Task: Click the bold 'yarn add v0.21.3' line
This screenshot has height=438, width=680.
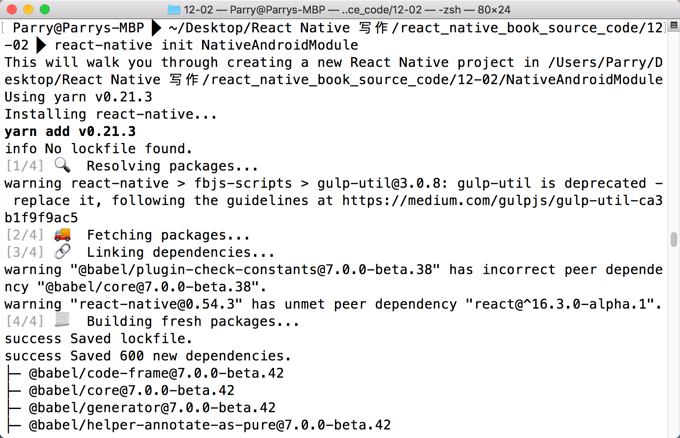Action: click(70, 131)
